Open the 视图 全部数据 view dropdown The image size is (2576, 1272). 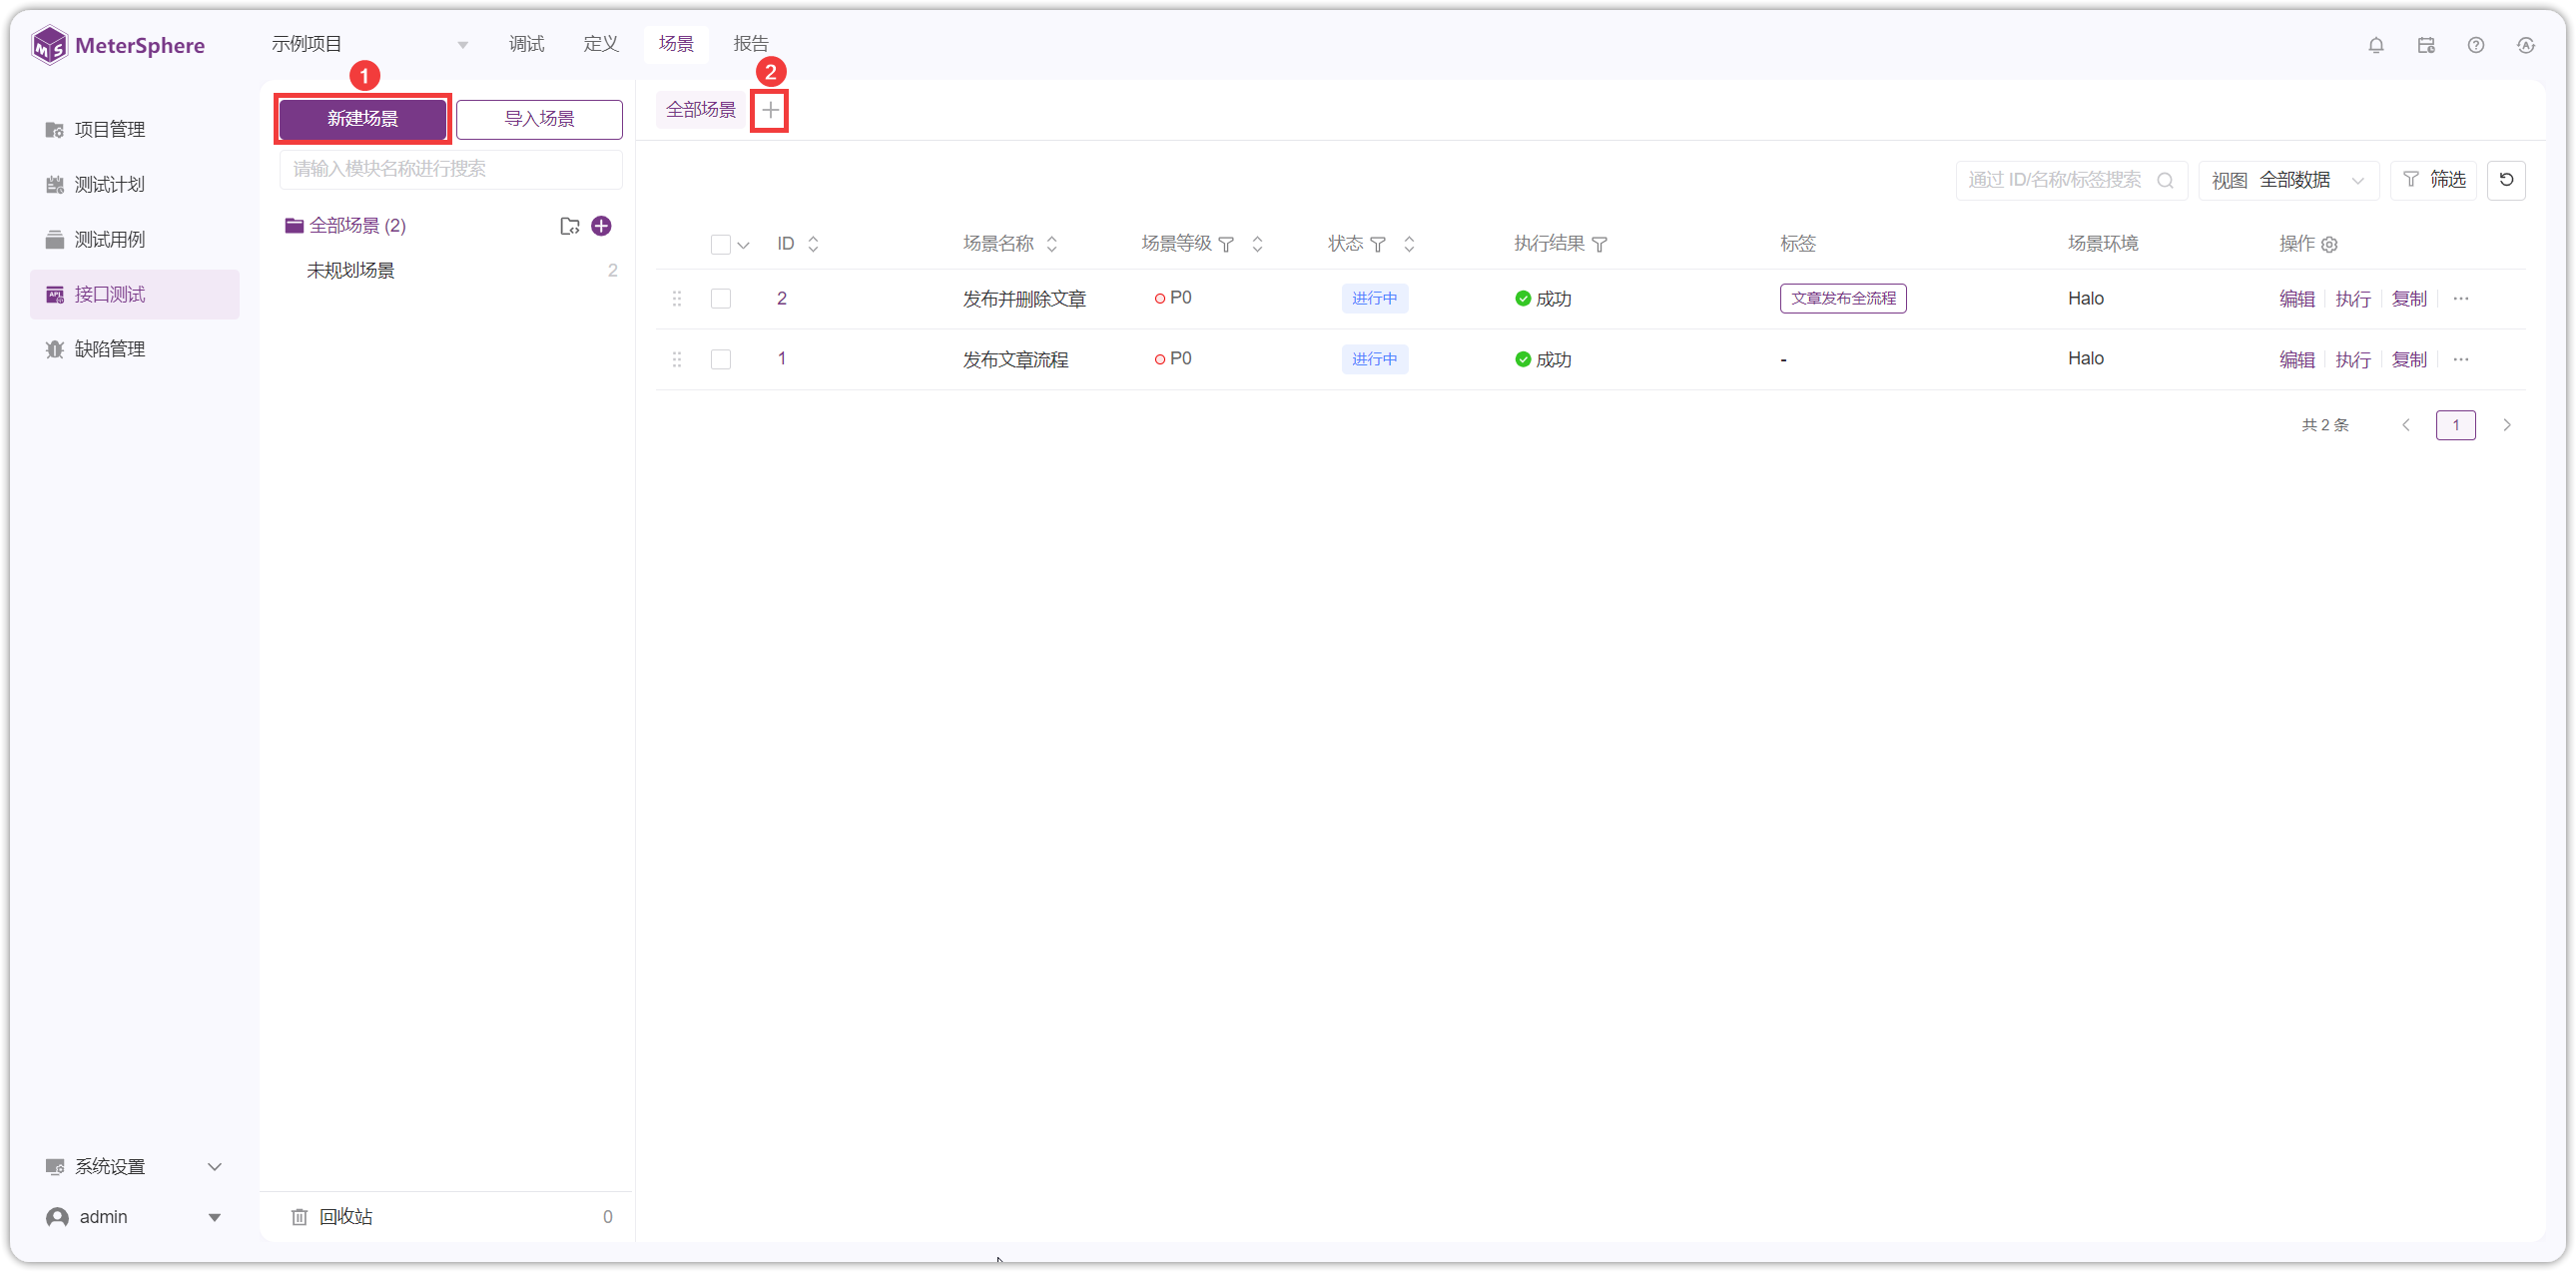pos(2288,180)
